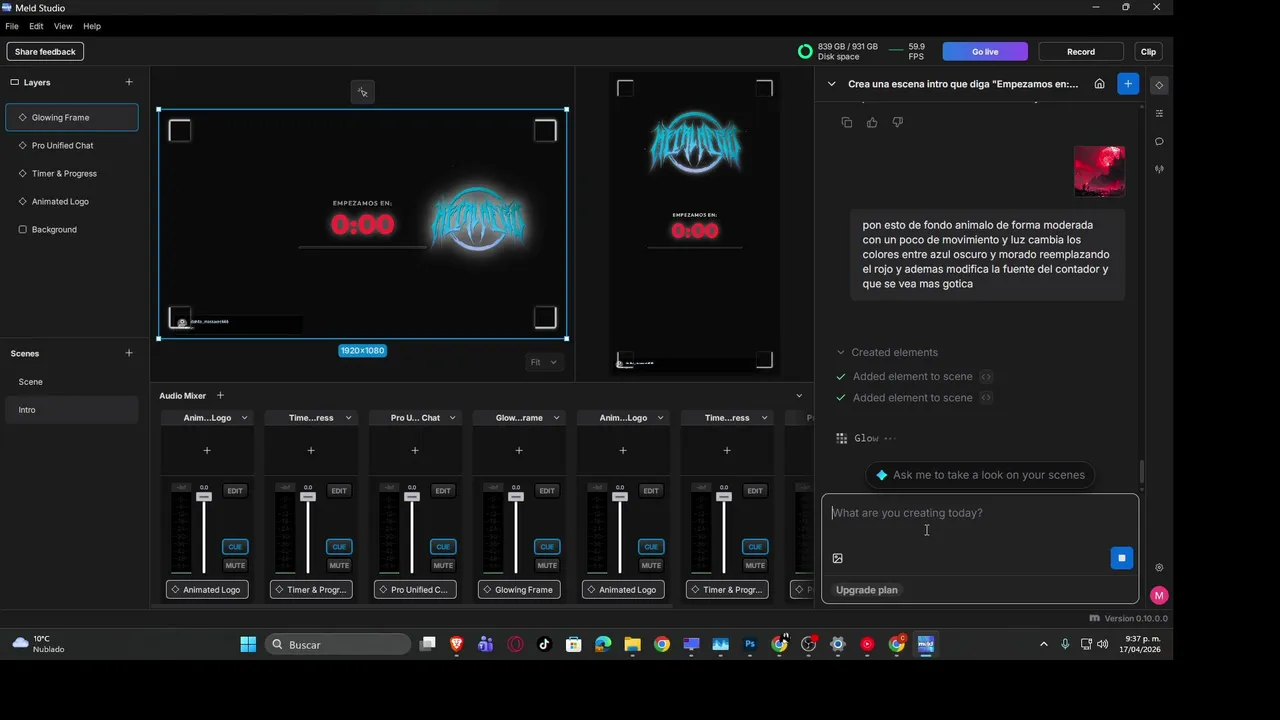1280x720 pixels.
Task: Click Ask me to take a look suggestion
Action: (x=980, y=475)
